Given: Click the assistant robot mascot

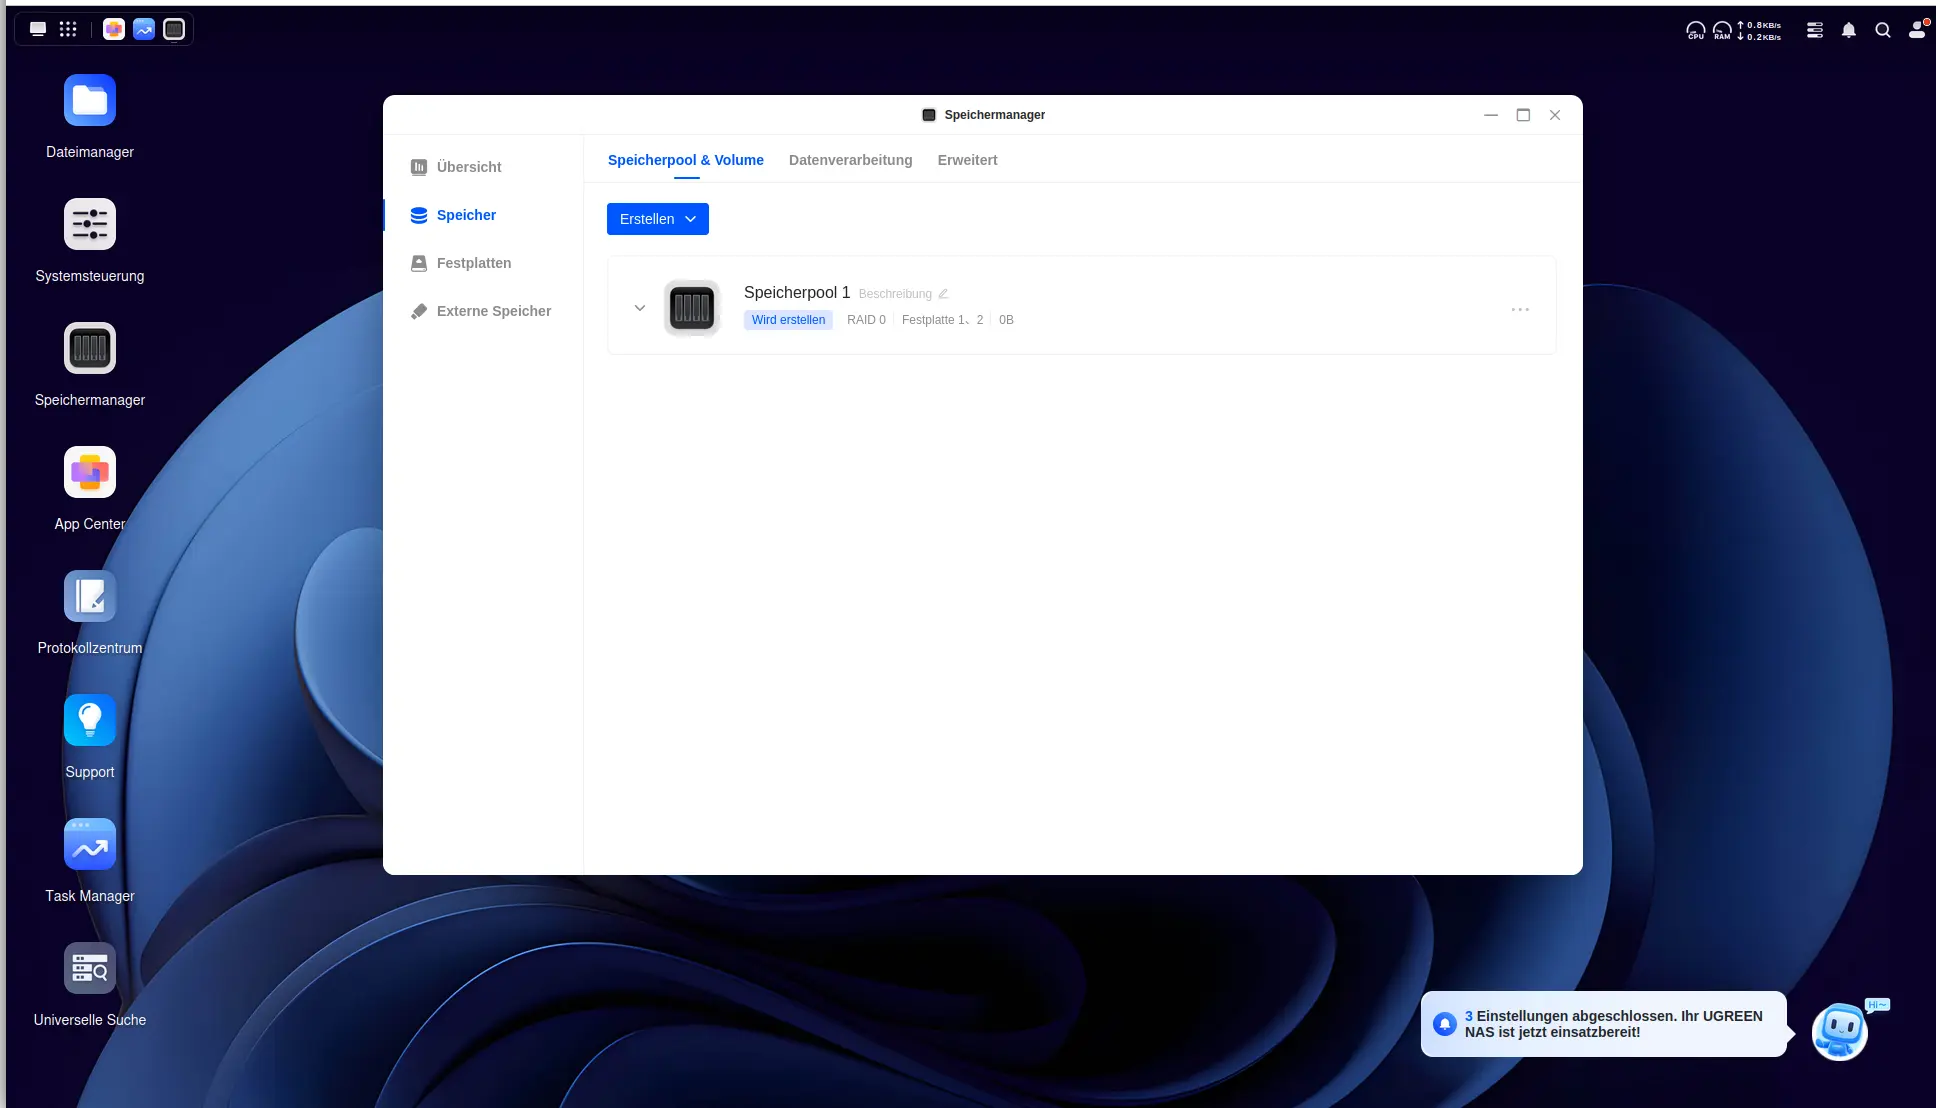Looking at the screenshot, I should coord(1839,1031).
